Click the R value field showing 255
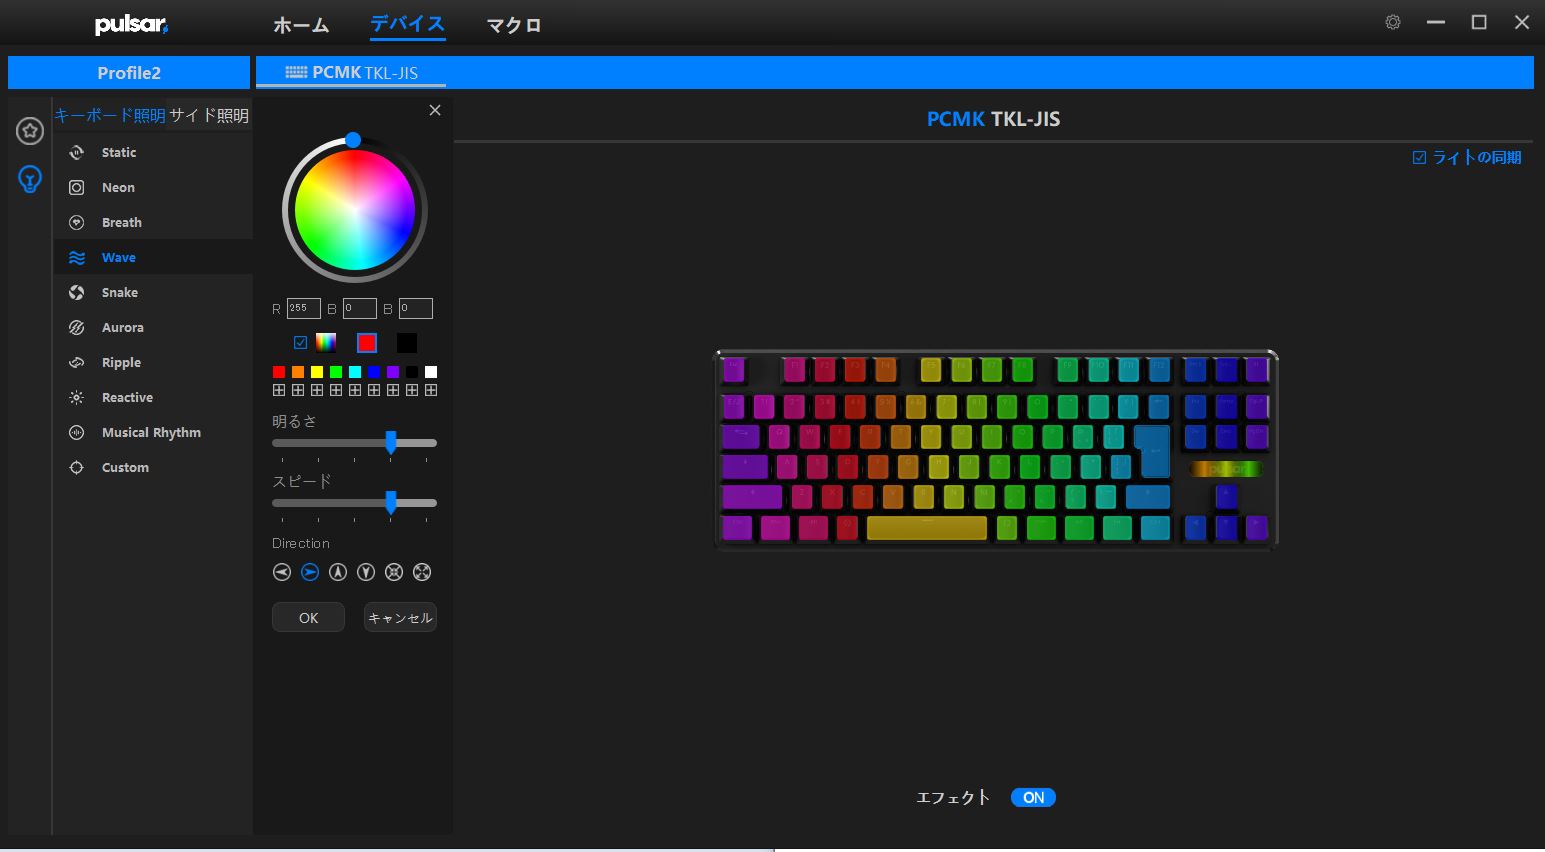The height and width of the screenshot is (852, 1545). pyautogui.click(x=304, y=308)
